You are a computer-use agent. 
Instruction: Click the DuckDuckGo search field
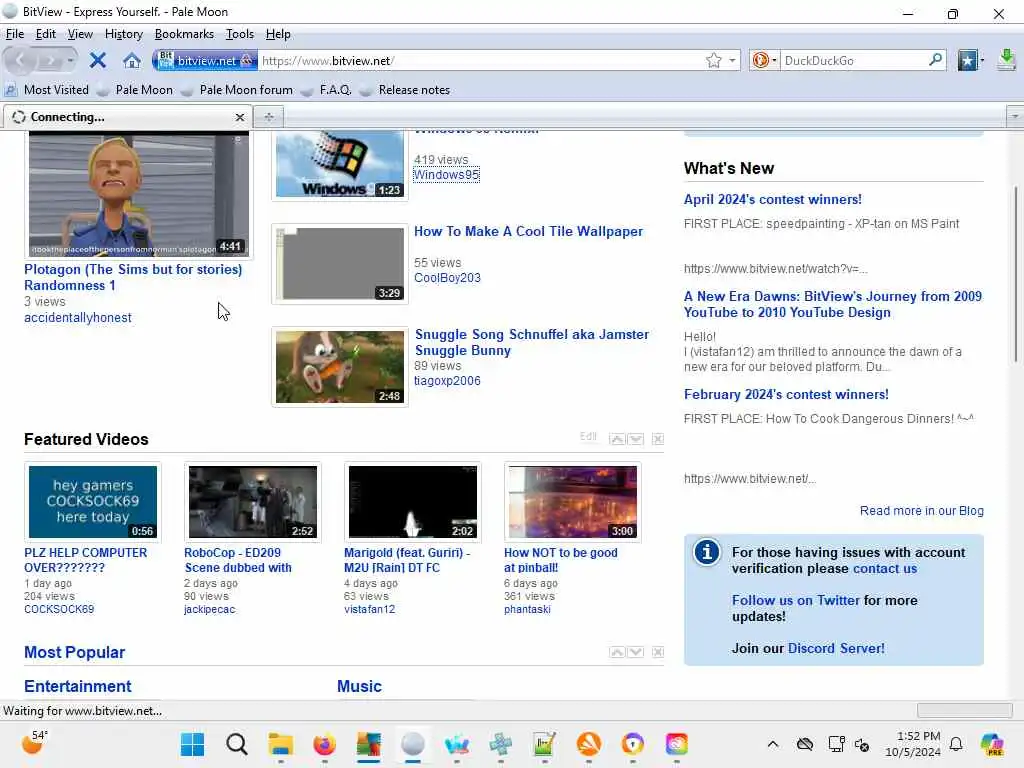pyautogui.click(x=854, y=61)
